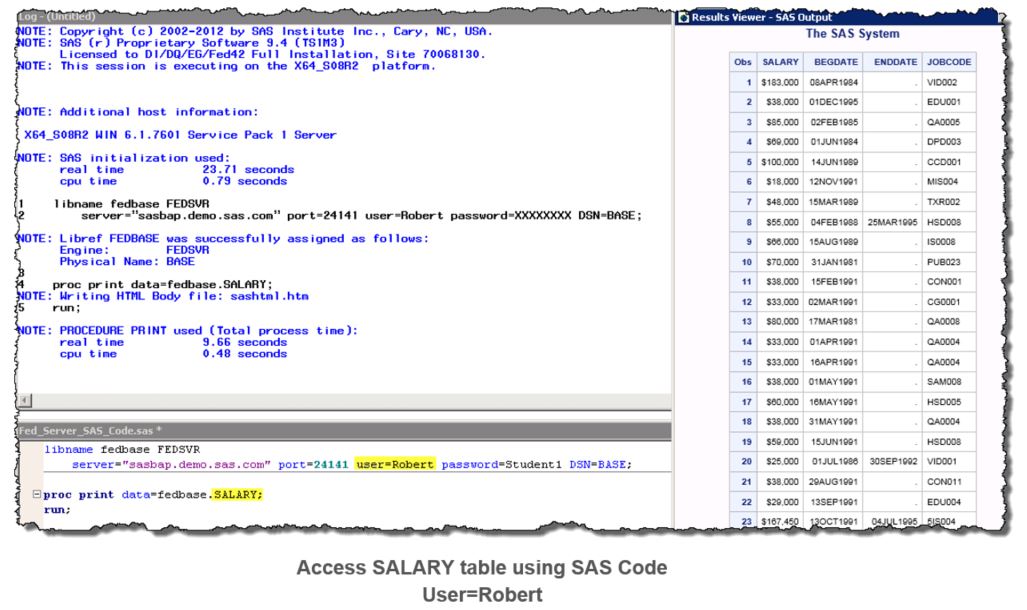Click the JOBCODE column header

tap(948, 62)
